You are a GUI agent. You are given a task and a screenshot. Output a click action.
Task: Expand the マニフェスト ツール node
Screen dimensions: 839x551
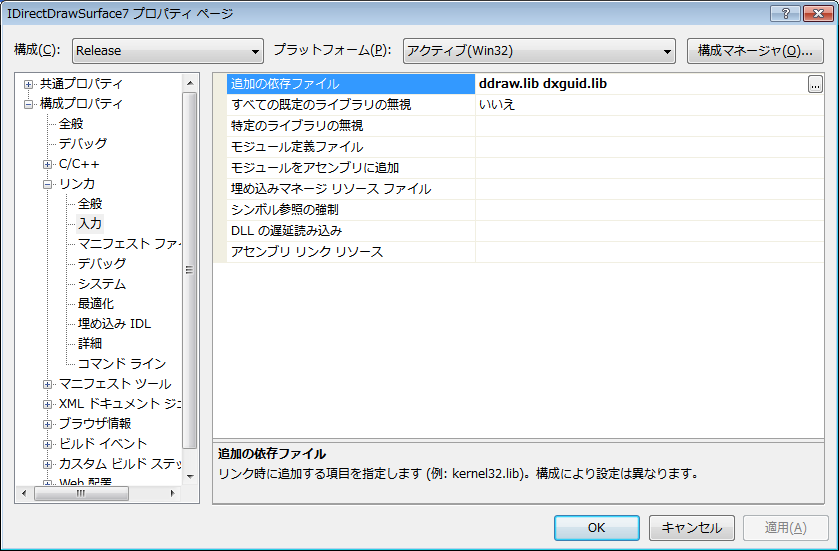coord(48,384)
